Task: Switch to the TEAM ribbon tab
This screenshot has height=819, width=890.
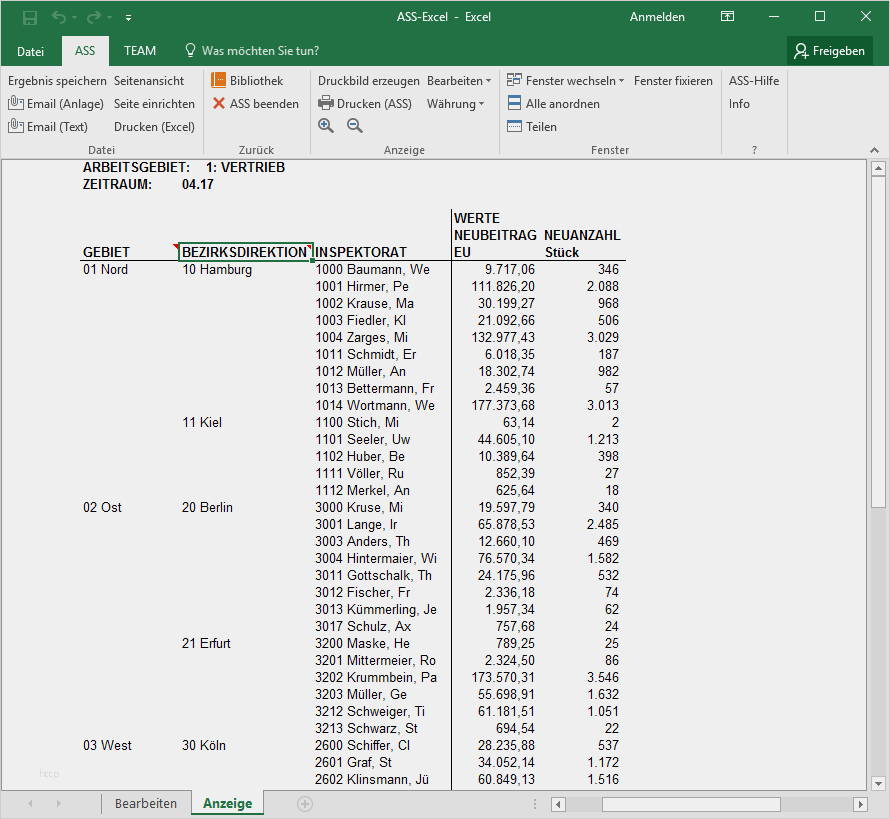Action: [139, 50]
